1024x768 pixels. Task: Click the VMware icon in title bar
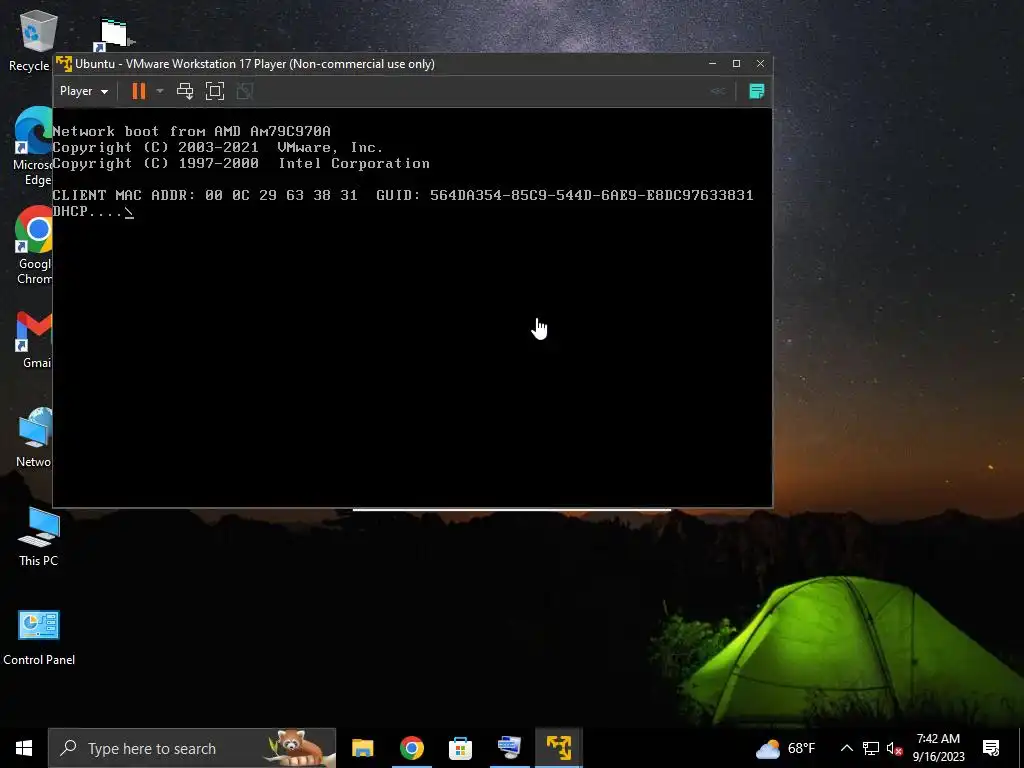[63, 64]
